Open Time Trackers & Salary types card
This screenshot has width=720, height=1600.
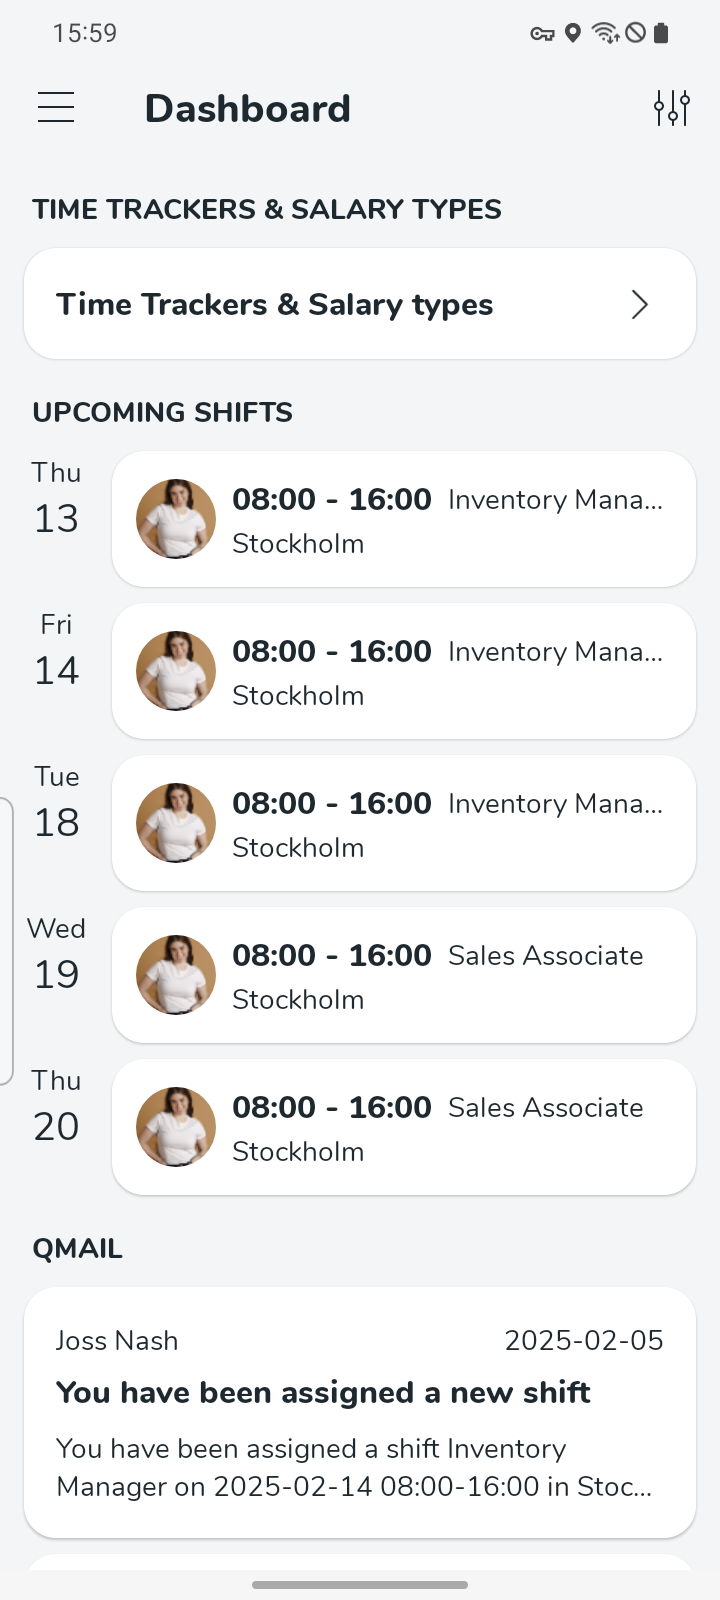click(340, 304)
